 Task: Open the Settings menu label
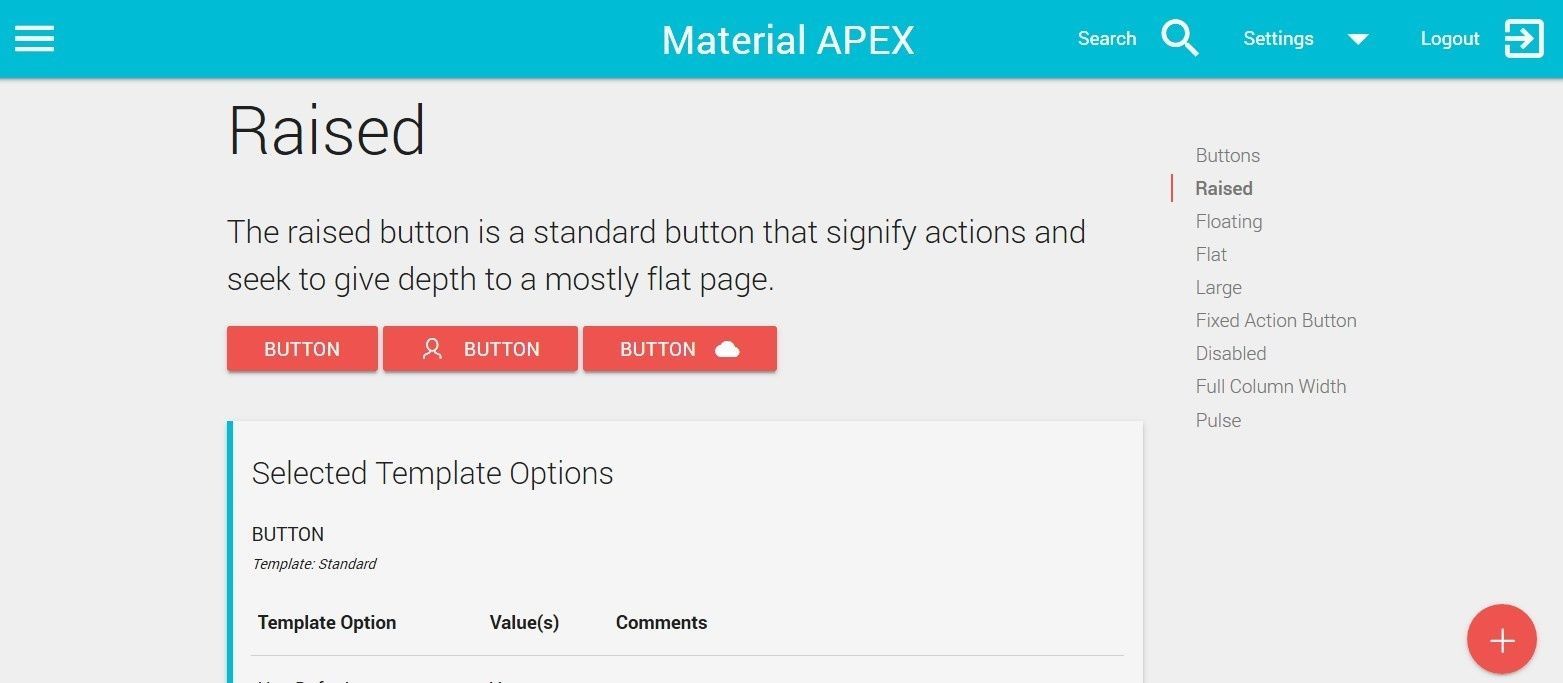pos(1278,39)
